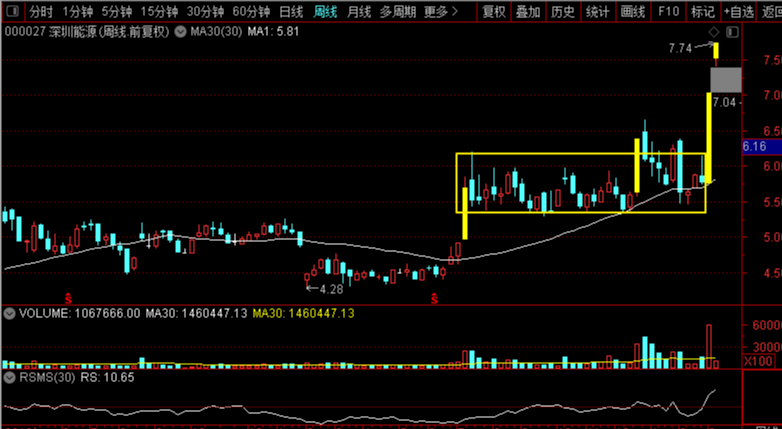Collapse the VOLUME indicator panel arrow

[9, 314]
